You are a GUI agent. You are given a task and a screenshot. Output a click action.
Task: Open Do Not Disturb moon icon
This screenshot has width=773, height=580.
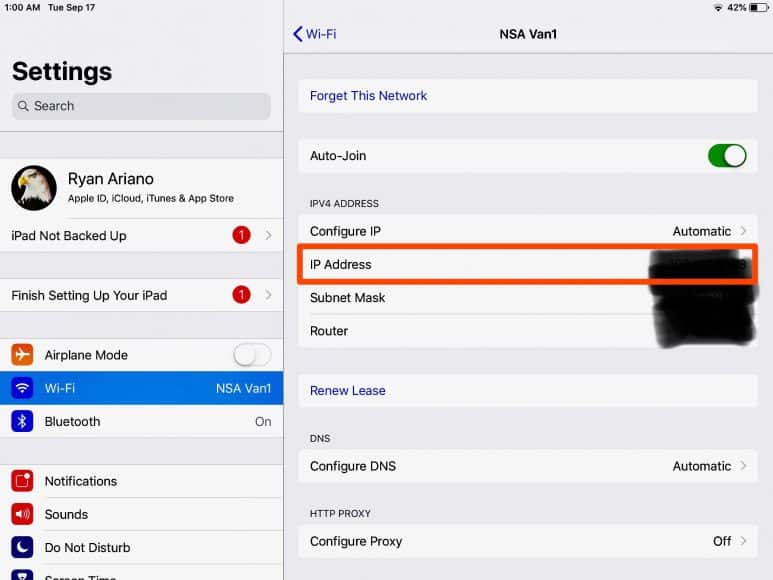22,547
